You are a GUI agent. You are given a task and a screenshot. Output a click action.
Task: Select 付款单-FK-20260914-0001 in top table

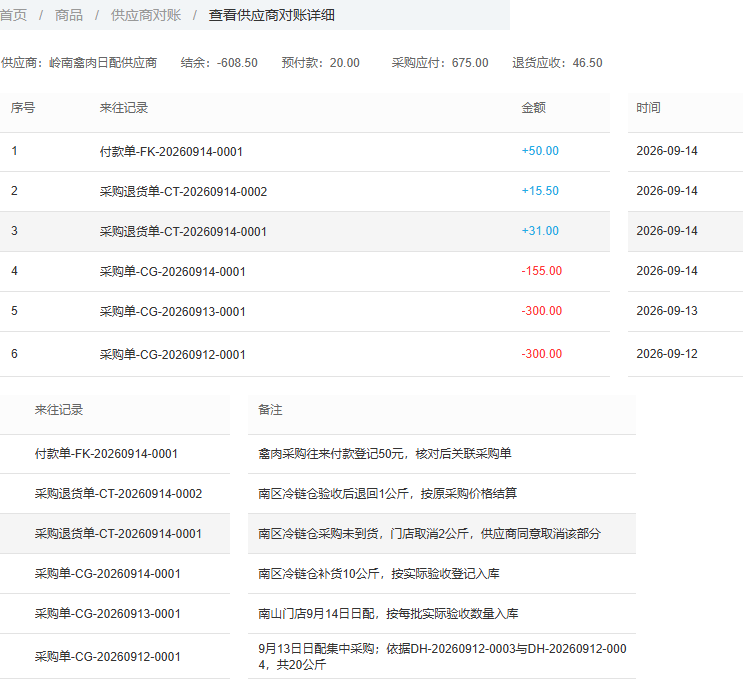coord(171,152)
